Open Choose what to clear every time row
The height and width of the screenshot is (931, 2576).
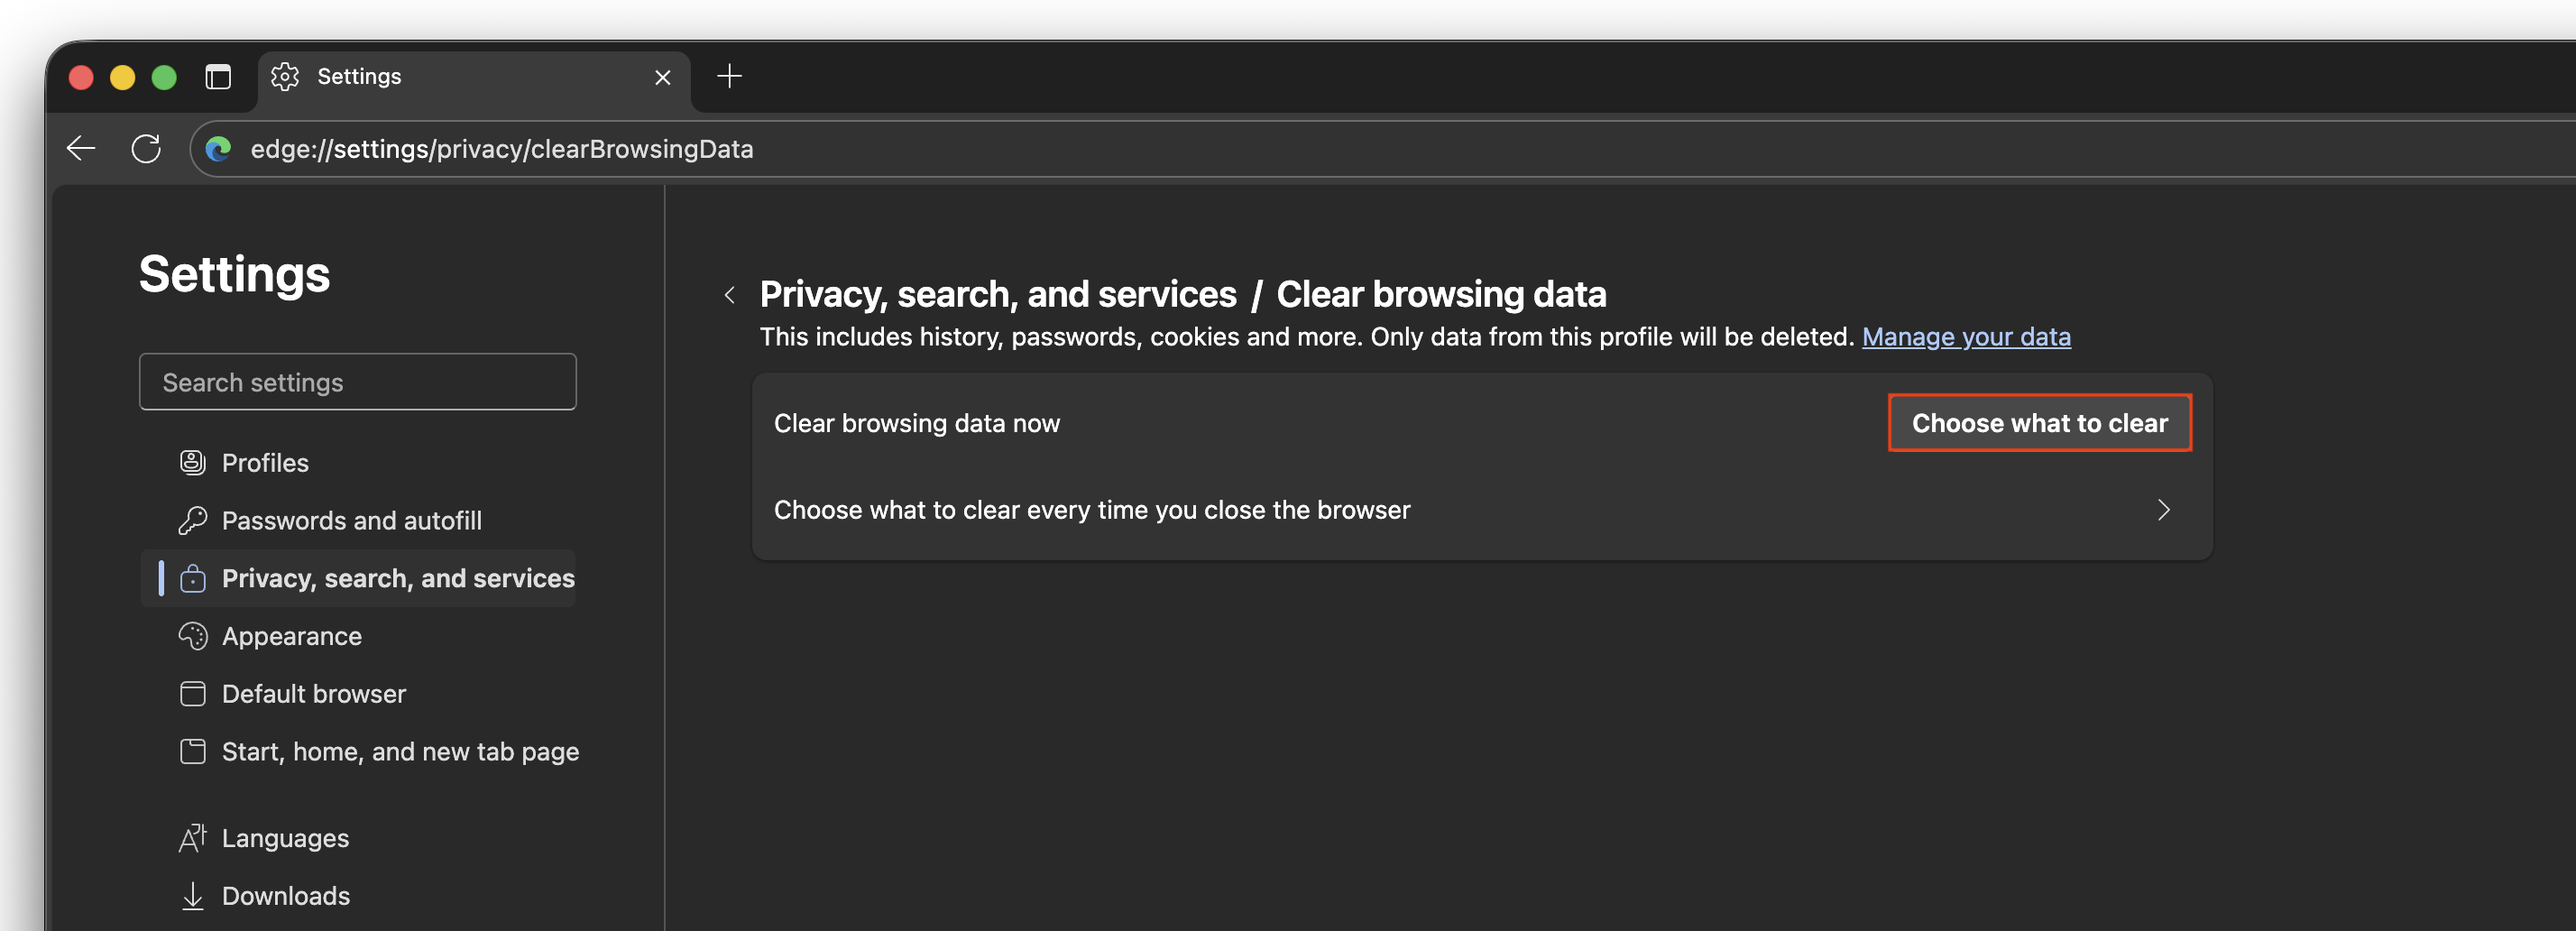(1482, 510)
